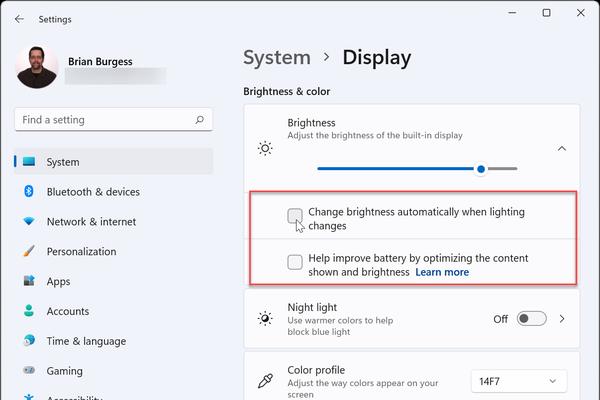Image resolution: width=600 pixels, height=400 pixels.
Task: Click the back arrow icon in Settings
Action: [19, 19]
